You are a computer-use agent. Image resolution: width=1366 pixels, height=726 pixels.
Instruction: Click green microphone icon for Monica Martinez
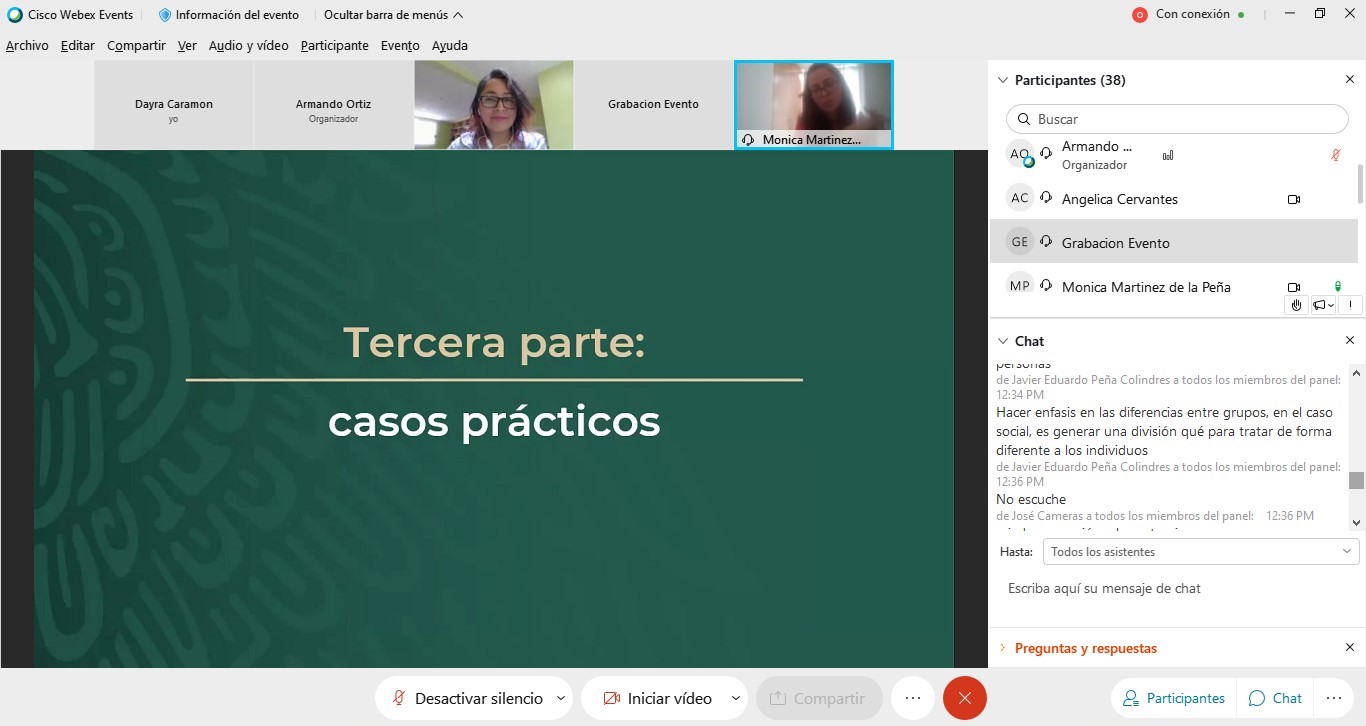pyautogui.click(x=1337, y=286)
